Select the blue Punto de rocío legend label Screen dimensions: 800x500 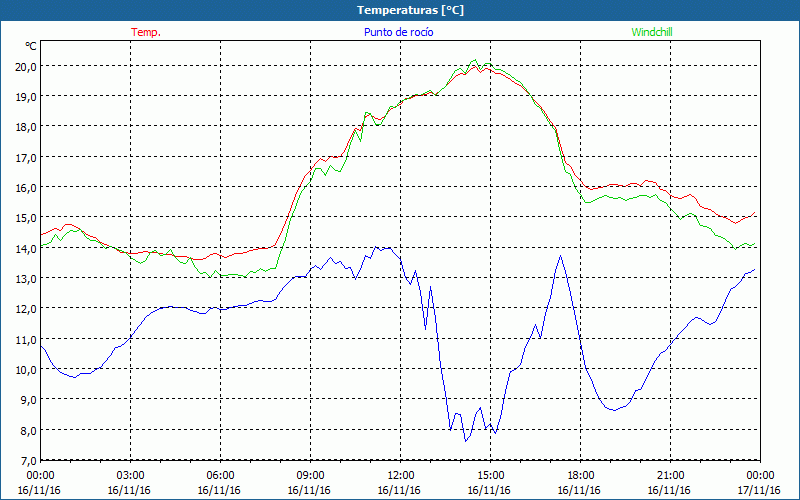click(398, 32)
